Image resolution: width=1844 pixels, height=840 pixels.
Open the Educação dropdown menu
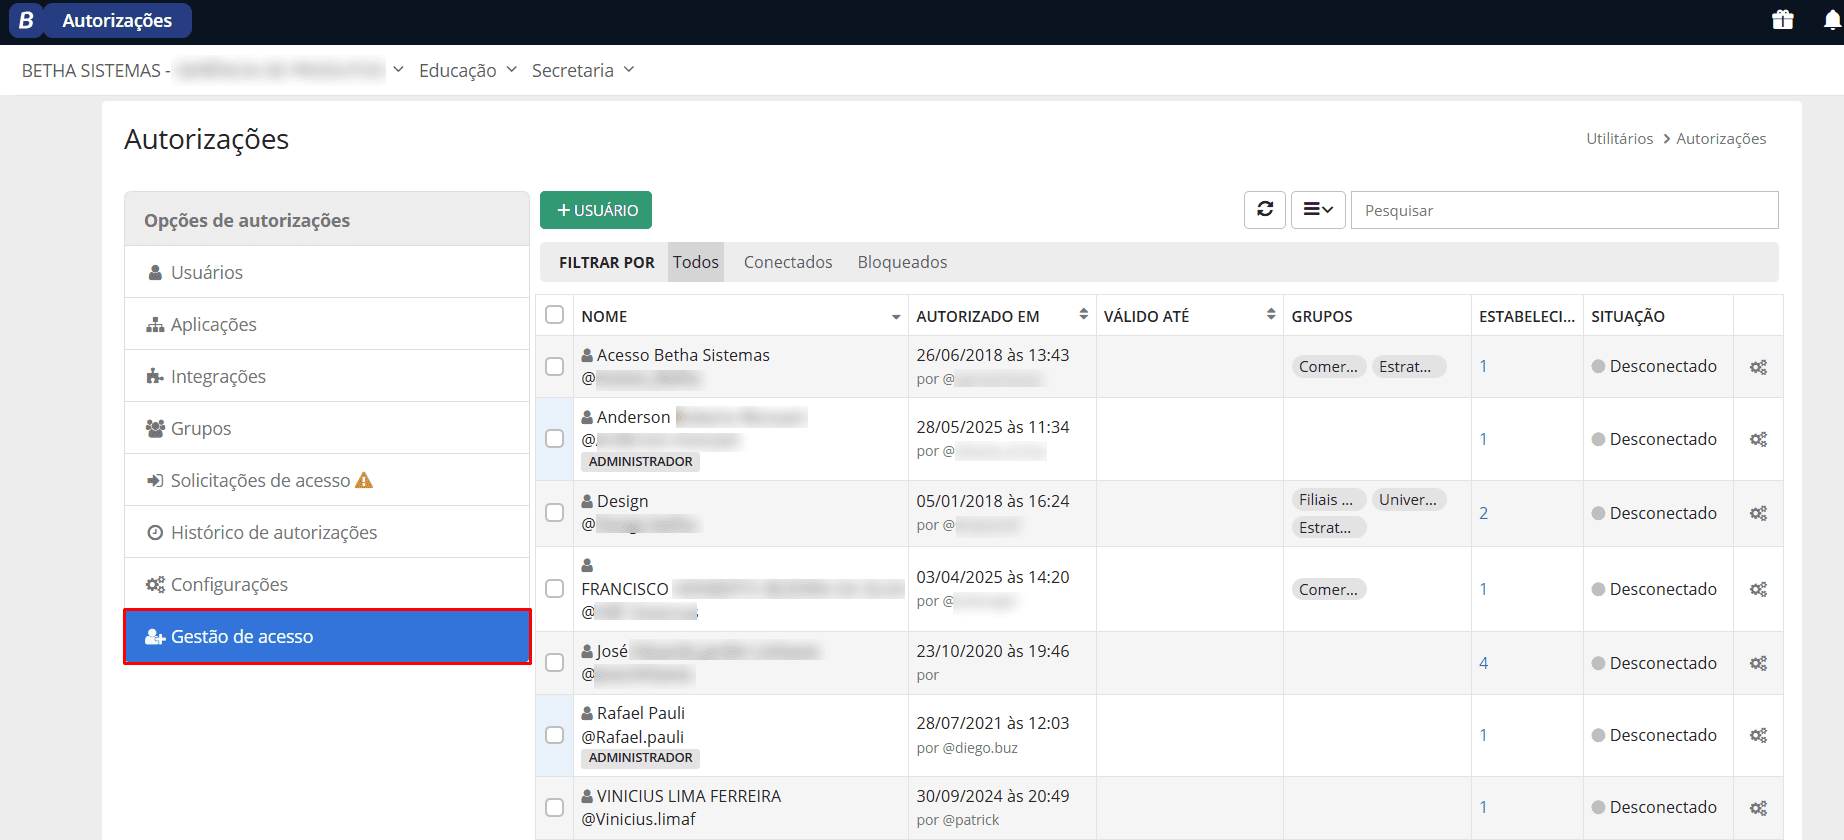[x=468, y=70]
